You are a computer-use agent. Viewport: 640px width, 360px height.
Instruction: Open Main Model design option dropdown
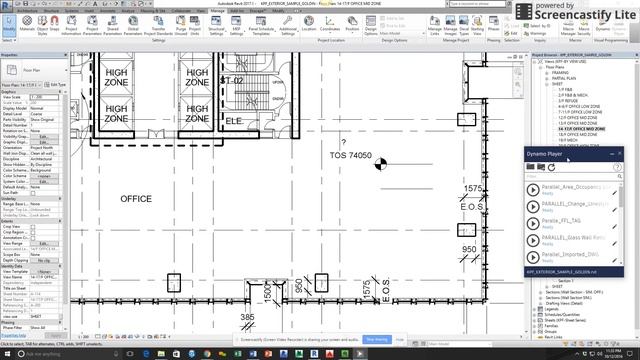(402, 33)
